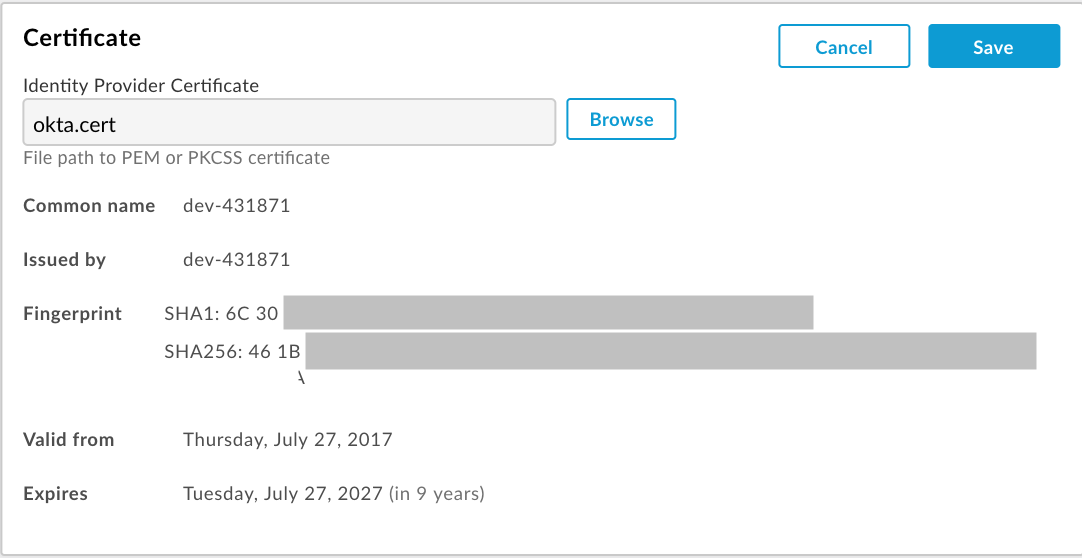
Task: Select the dev-431871 Common name value
Action: click(x=237, y=206)
